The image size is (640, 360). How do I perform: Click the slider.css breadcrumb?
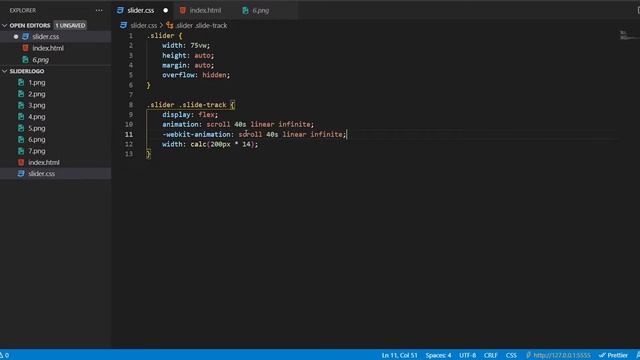(x=143, y=25)
